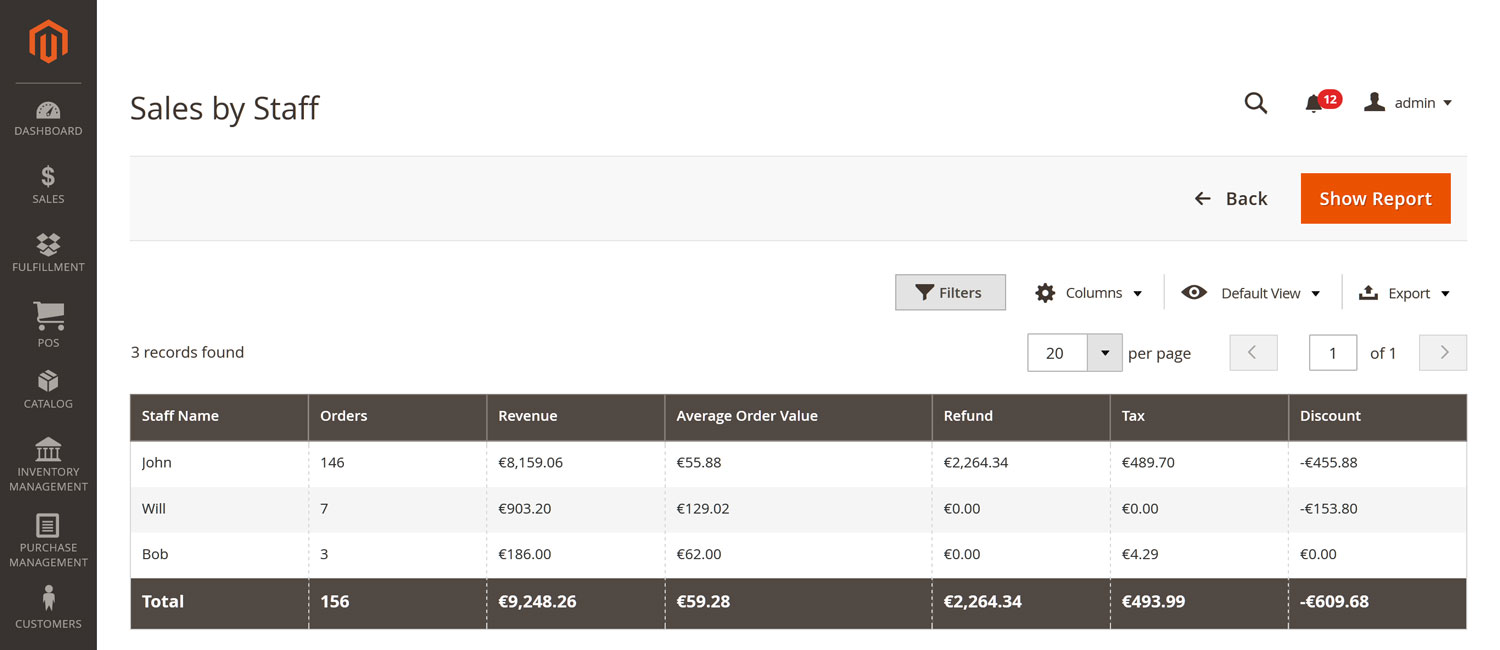
Task: Expand the admin account dropdown
Action: coord(1408,103)
